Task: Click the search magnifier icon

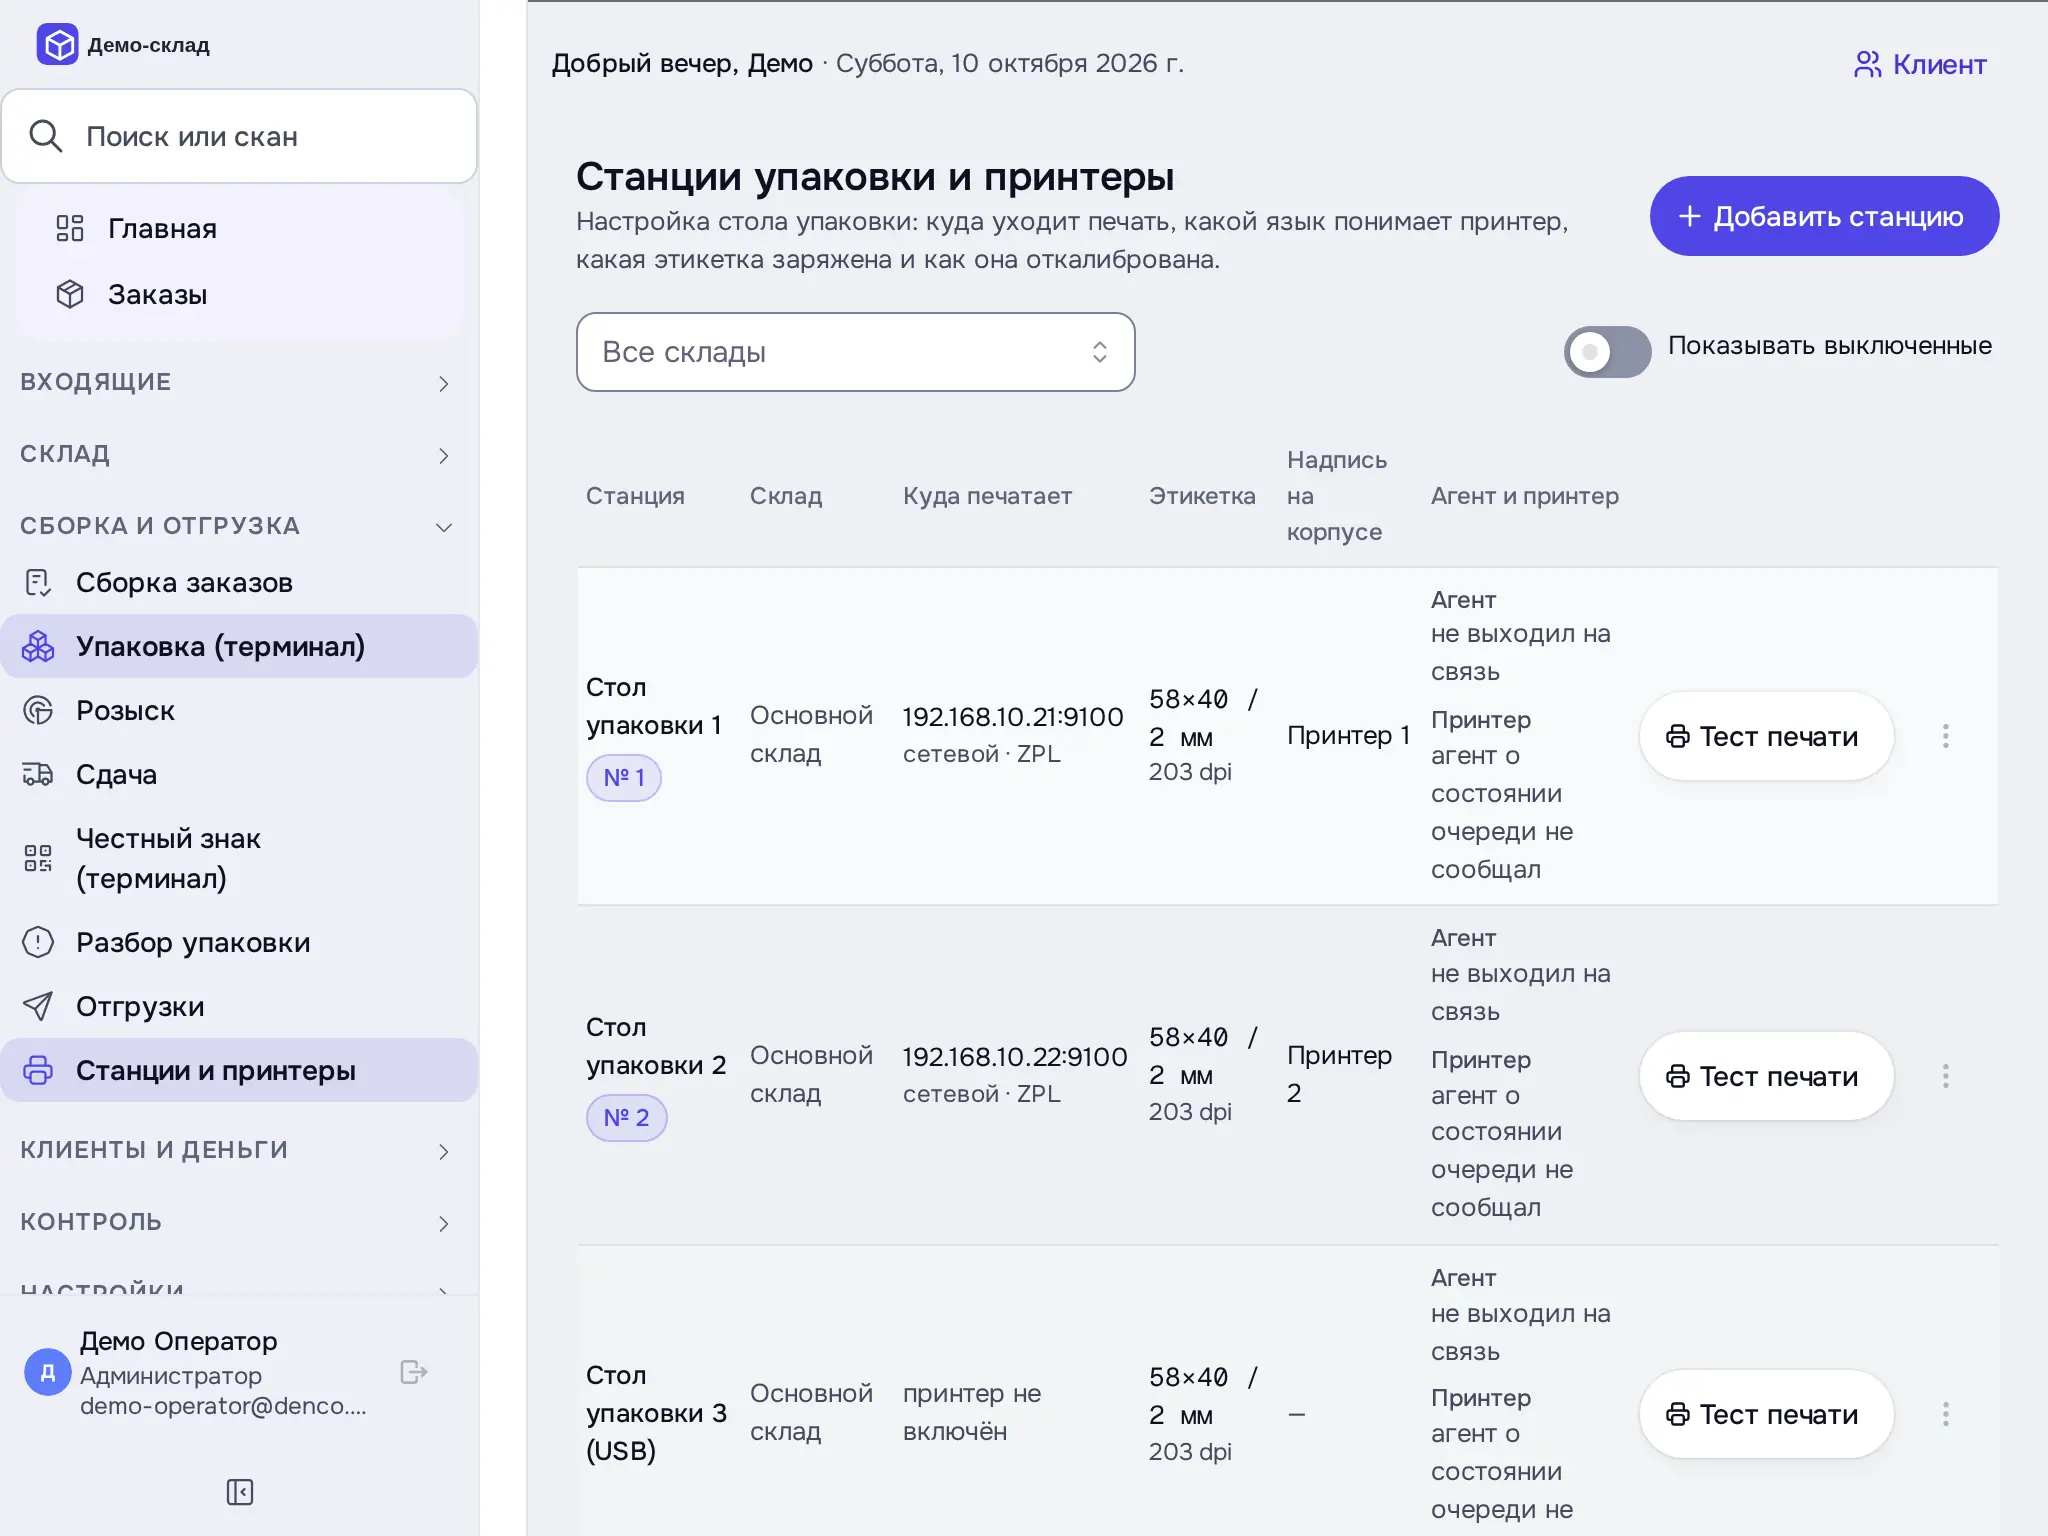Action: (x=46, y=136)
